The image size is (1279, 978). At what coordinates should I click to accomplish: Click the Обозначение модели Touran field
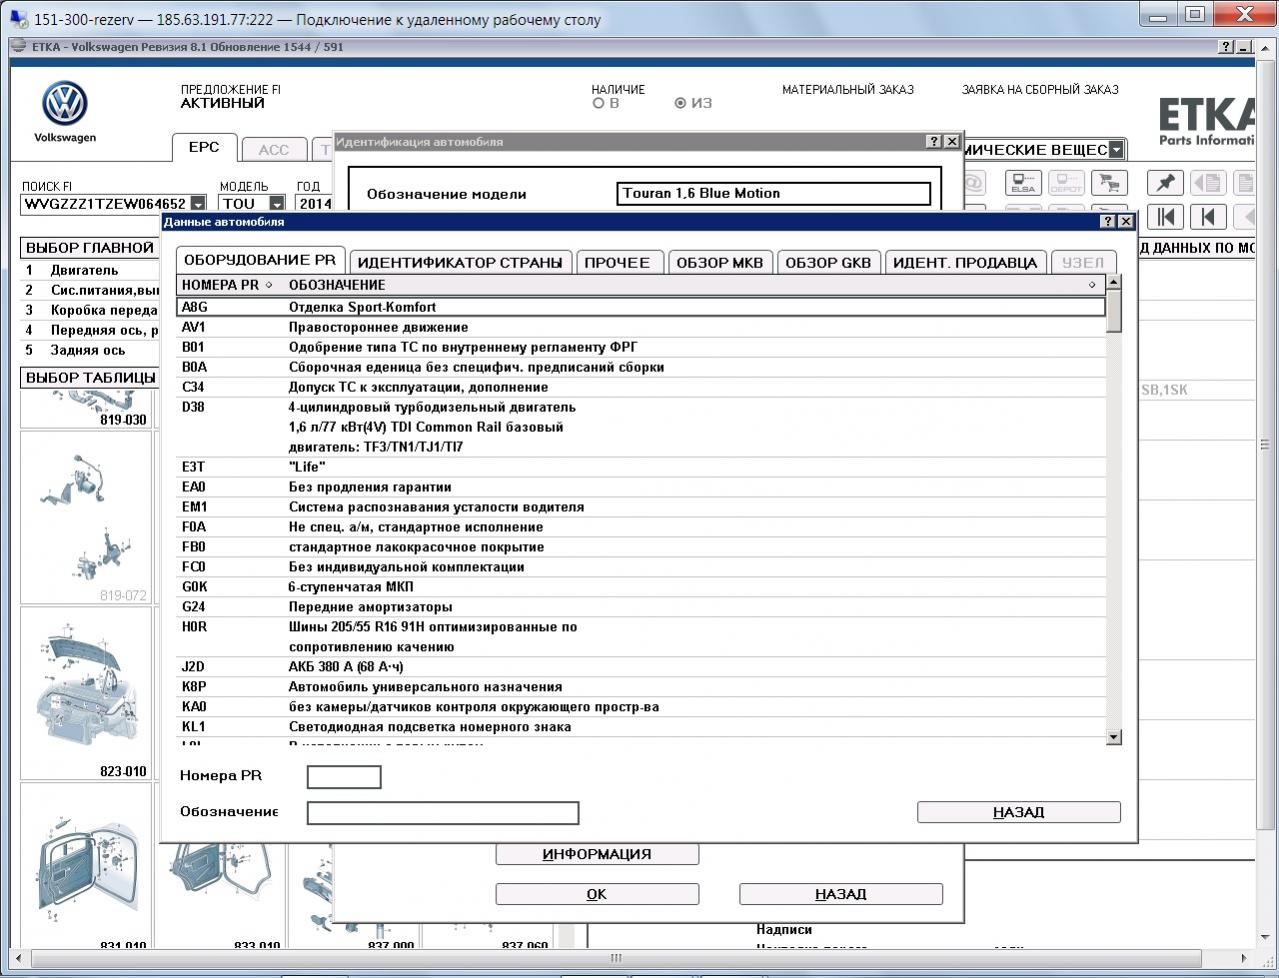(x=774, y=194)
